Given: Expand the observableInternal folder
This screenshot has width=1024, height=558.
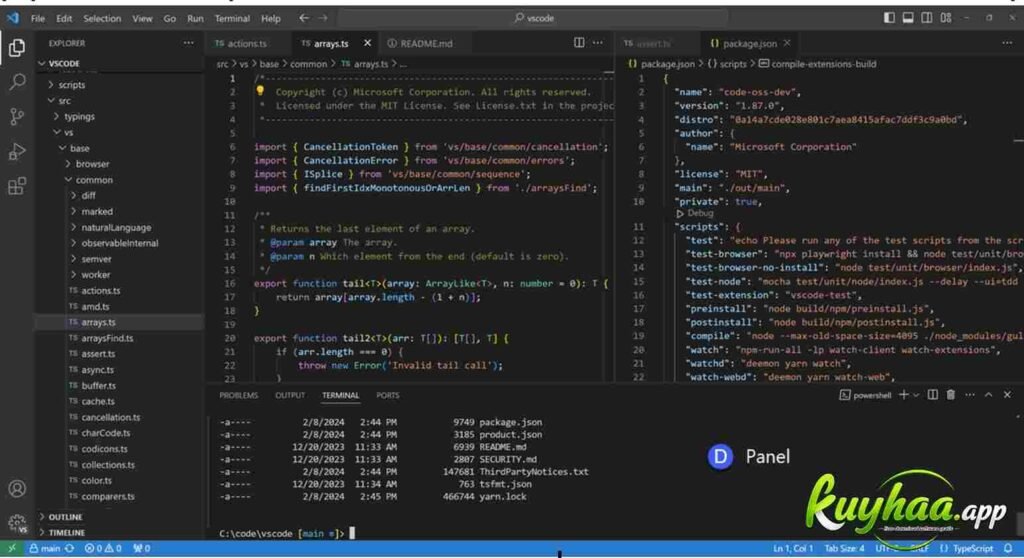Looking at the screenshot, I should (119, 243).
